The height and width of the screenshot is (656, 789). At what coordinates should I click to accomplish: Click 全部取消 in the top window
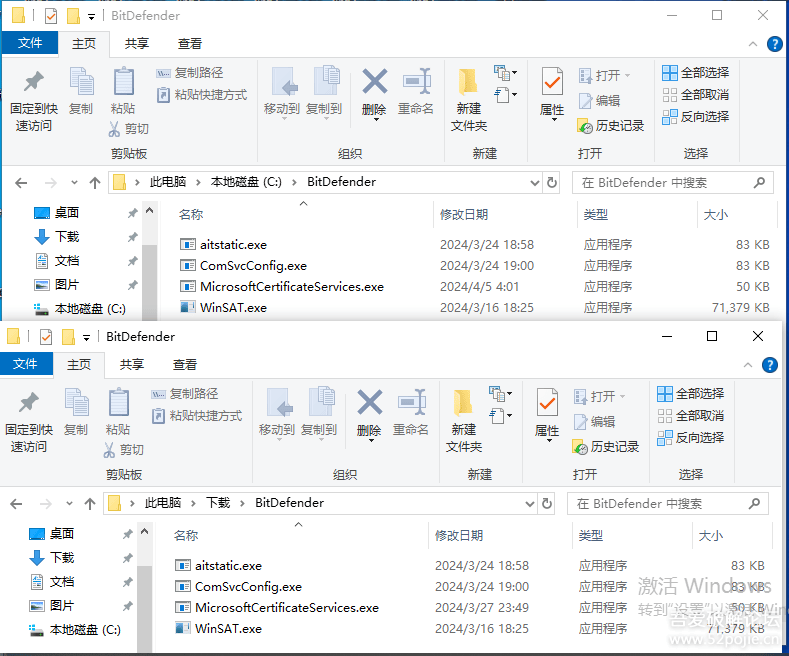pos(695,95)
